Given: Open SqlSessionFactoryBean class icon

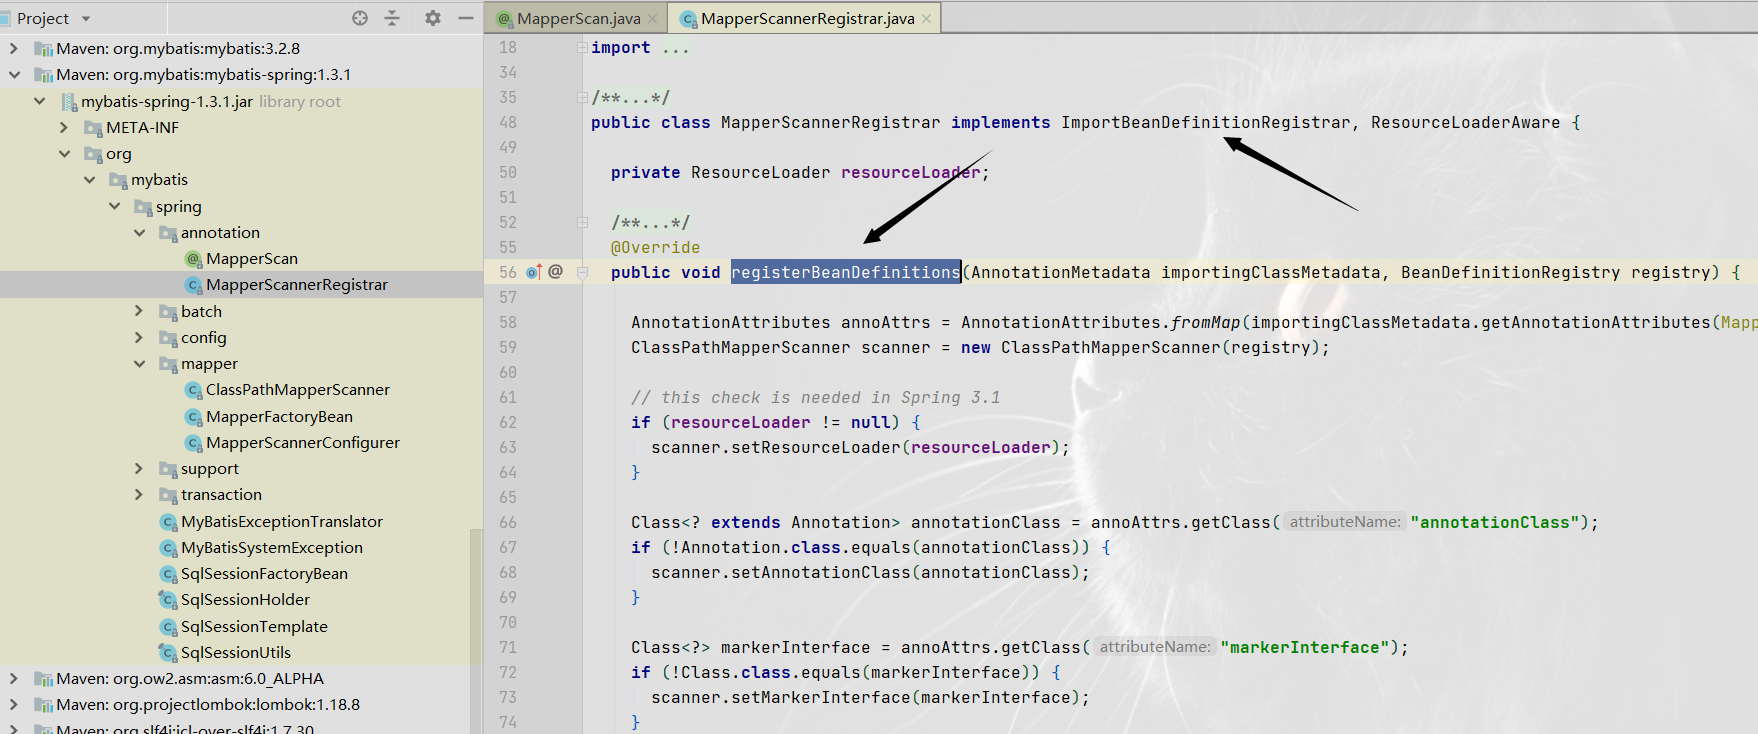Looking at the screenshot, I should [x=169, y=574].
